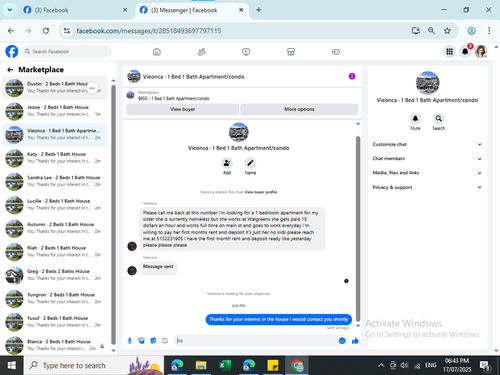Select the Messenger | Facebook tab

click(192, 10)
